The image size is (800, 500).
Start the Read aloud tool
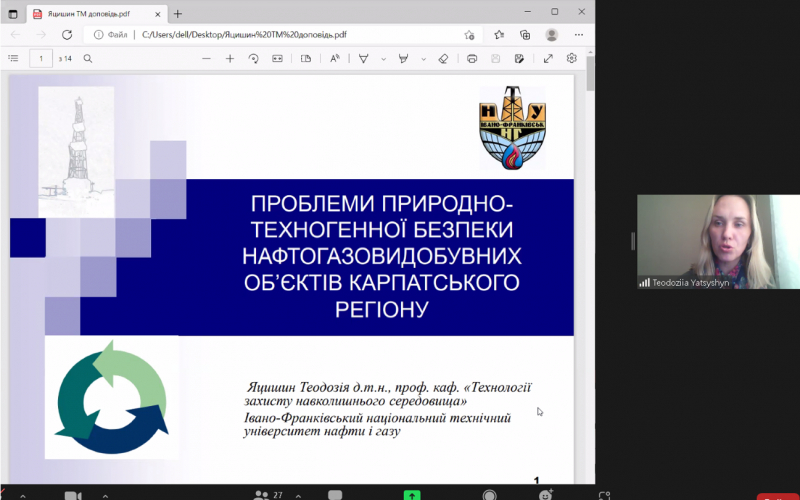point(335,59)
